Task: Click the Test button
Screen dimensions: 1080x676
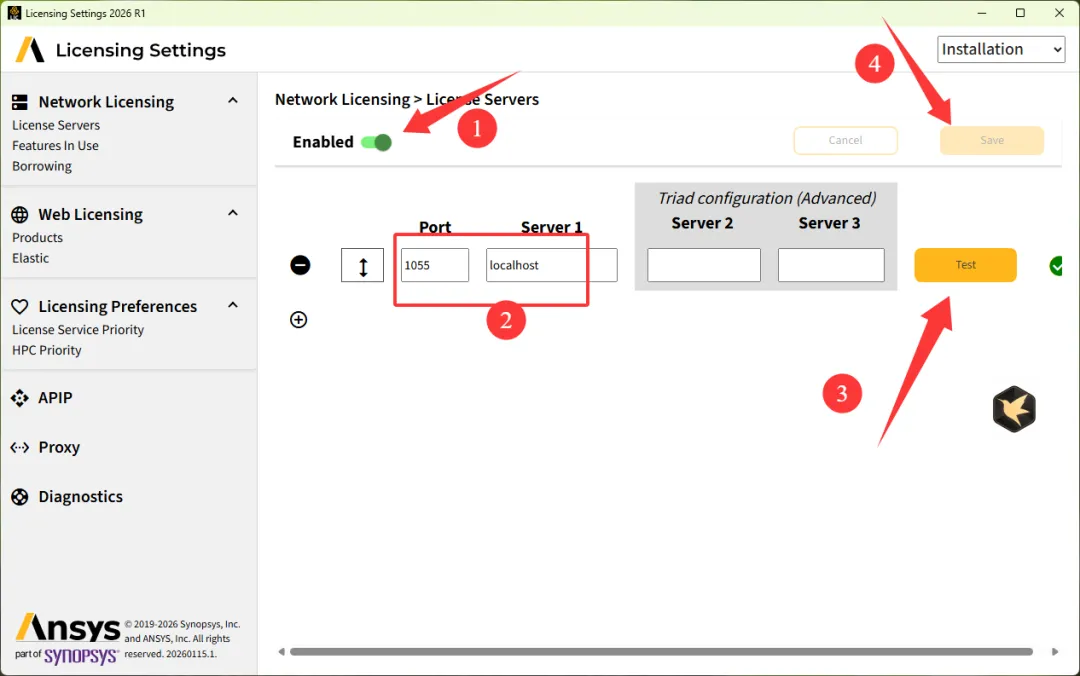Action: (965, 265)
